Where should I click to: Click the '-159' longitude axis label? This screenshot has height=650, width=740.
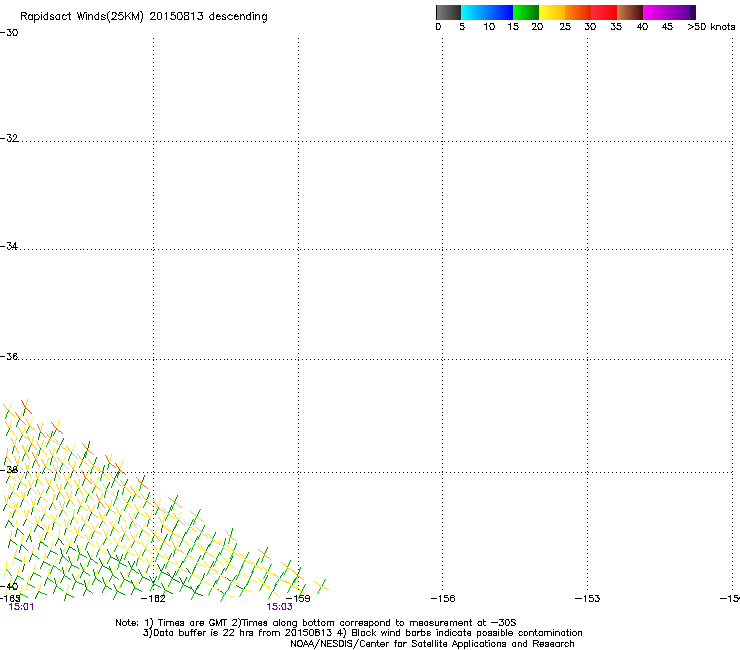click(298, 599)
